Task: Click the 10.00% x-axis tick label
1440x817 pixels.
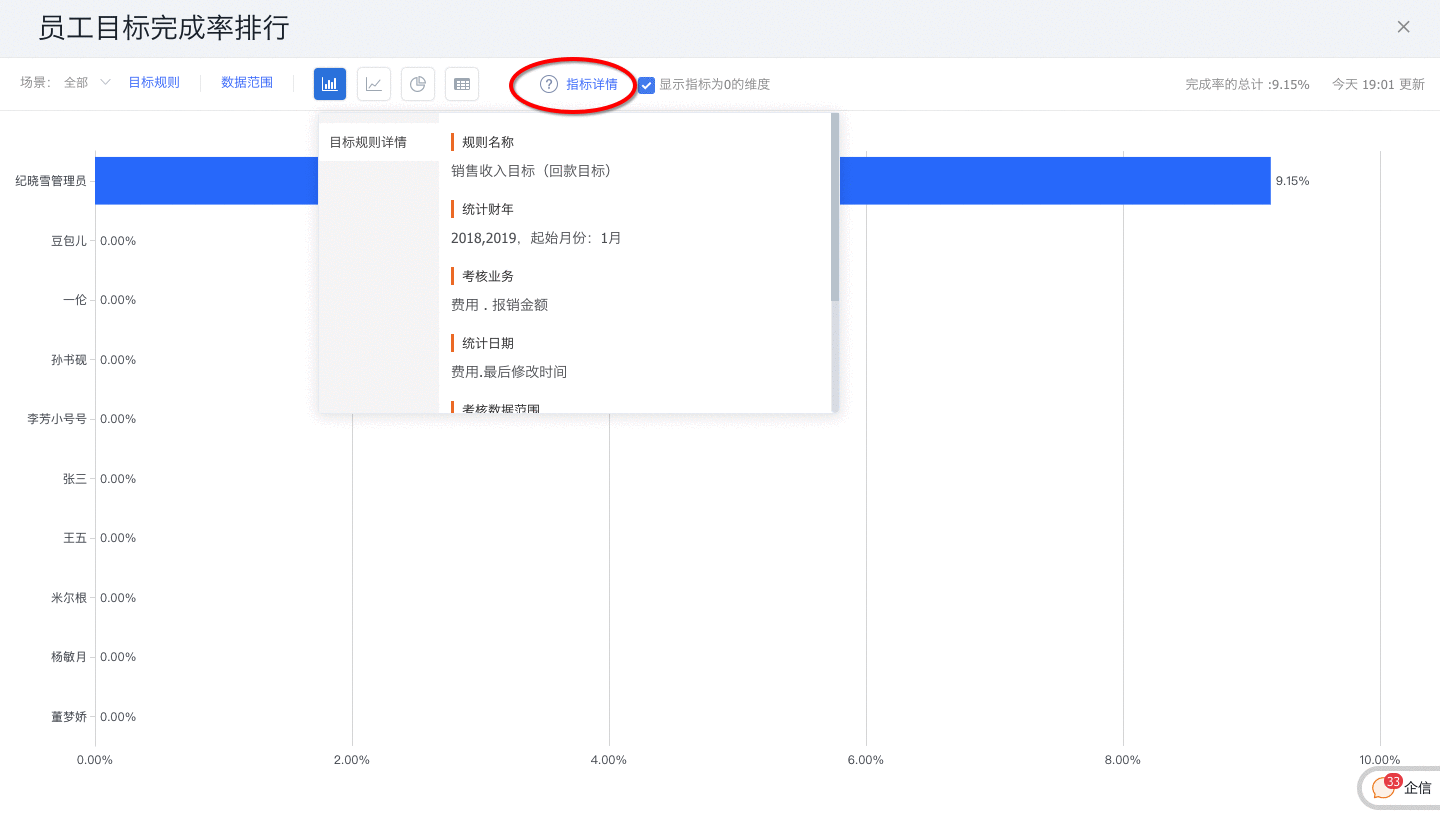Action: (1380, 760)
